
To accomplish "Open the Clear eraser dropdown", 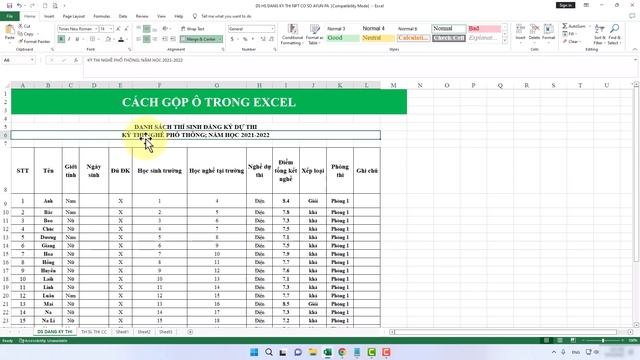I will point(571,41).
